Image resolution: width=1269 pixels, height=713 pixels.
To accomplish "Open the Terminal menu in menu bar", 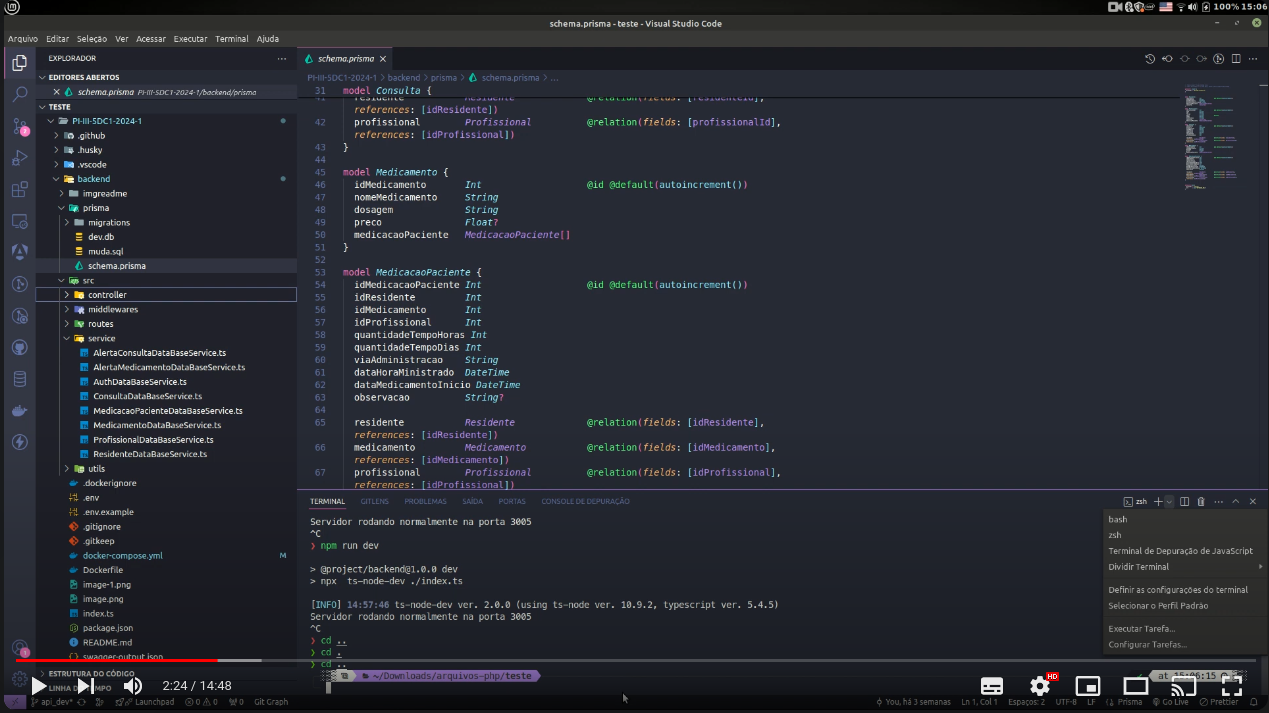I will click(x=231, y=39).
